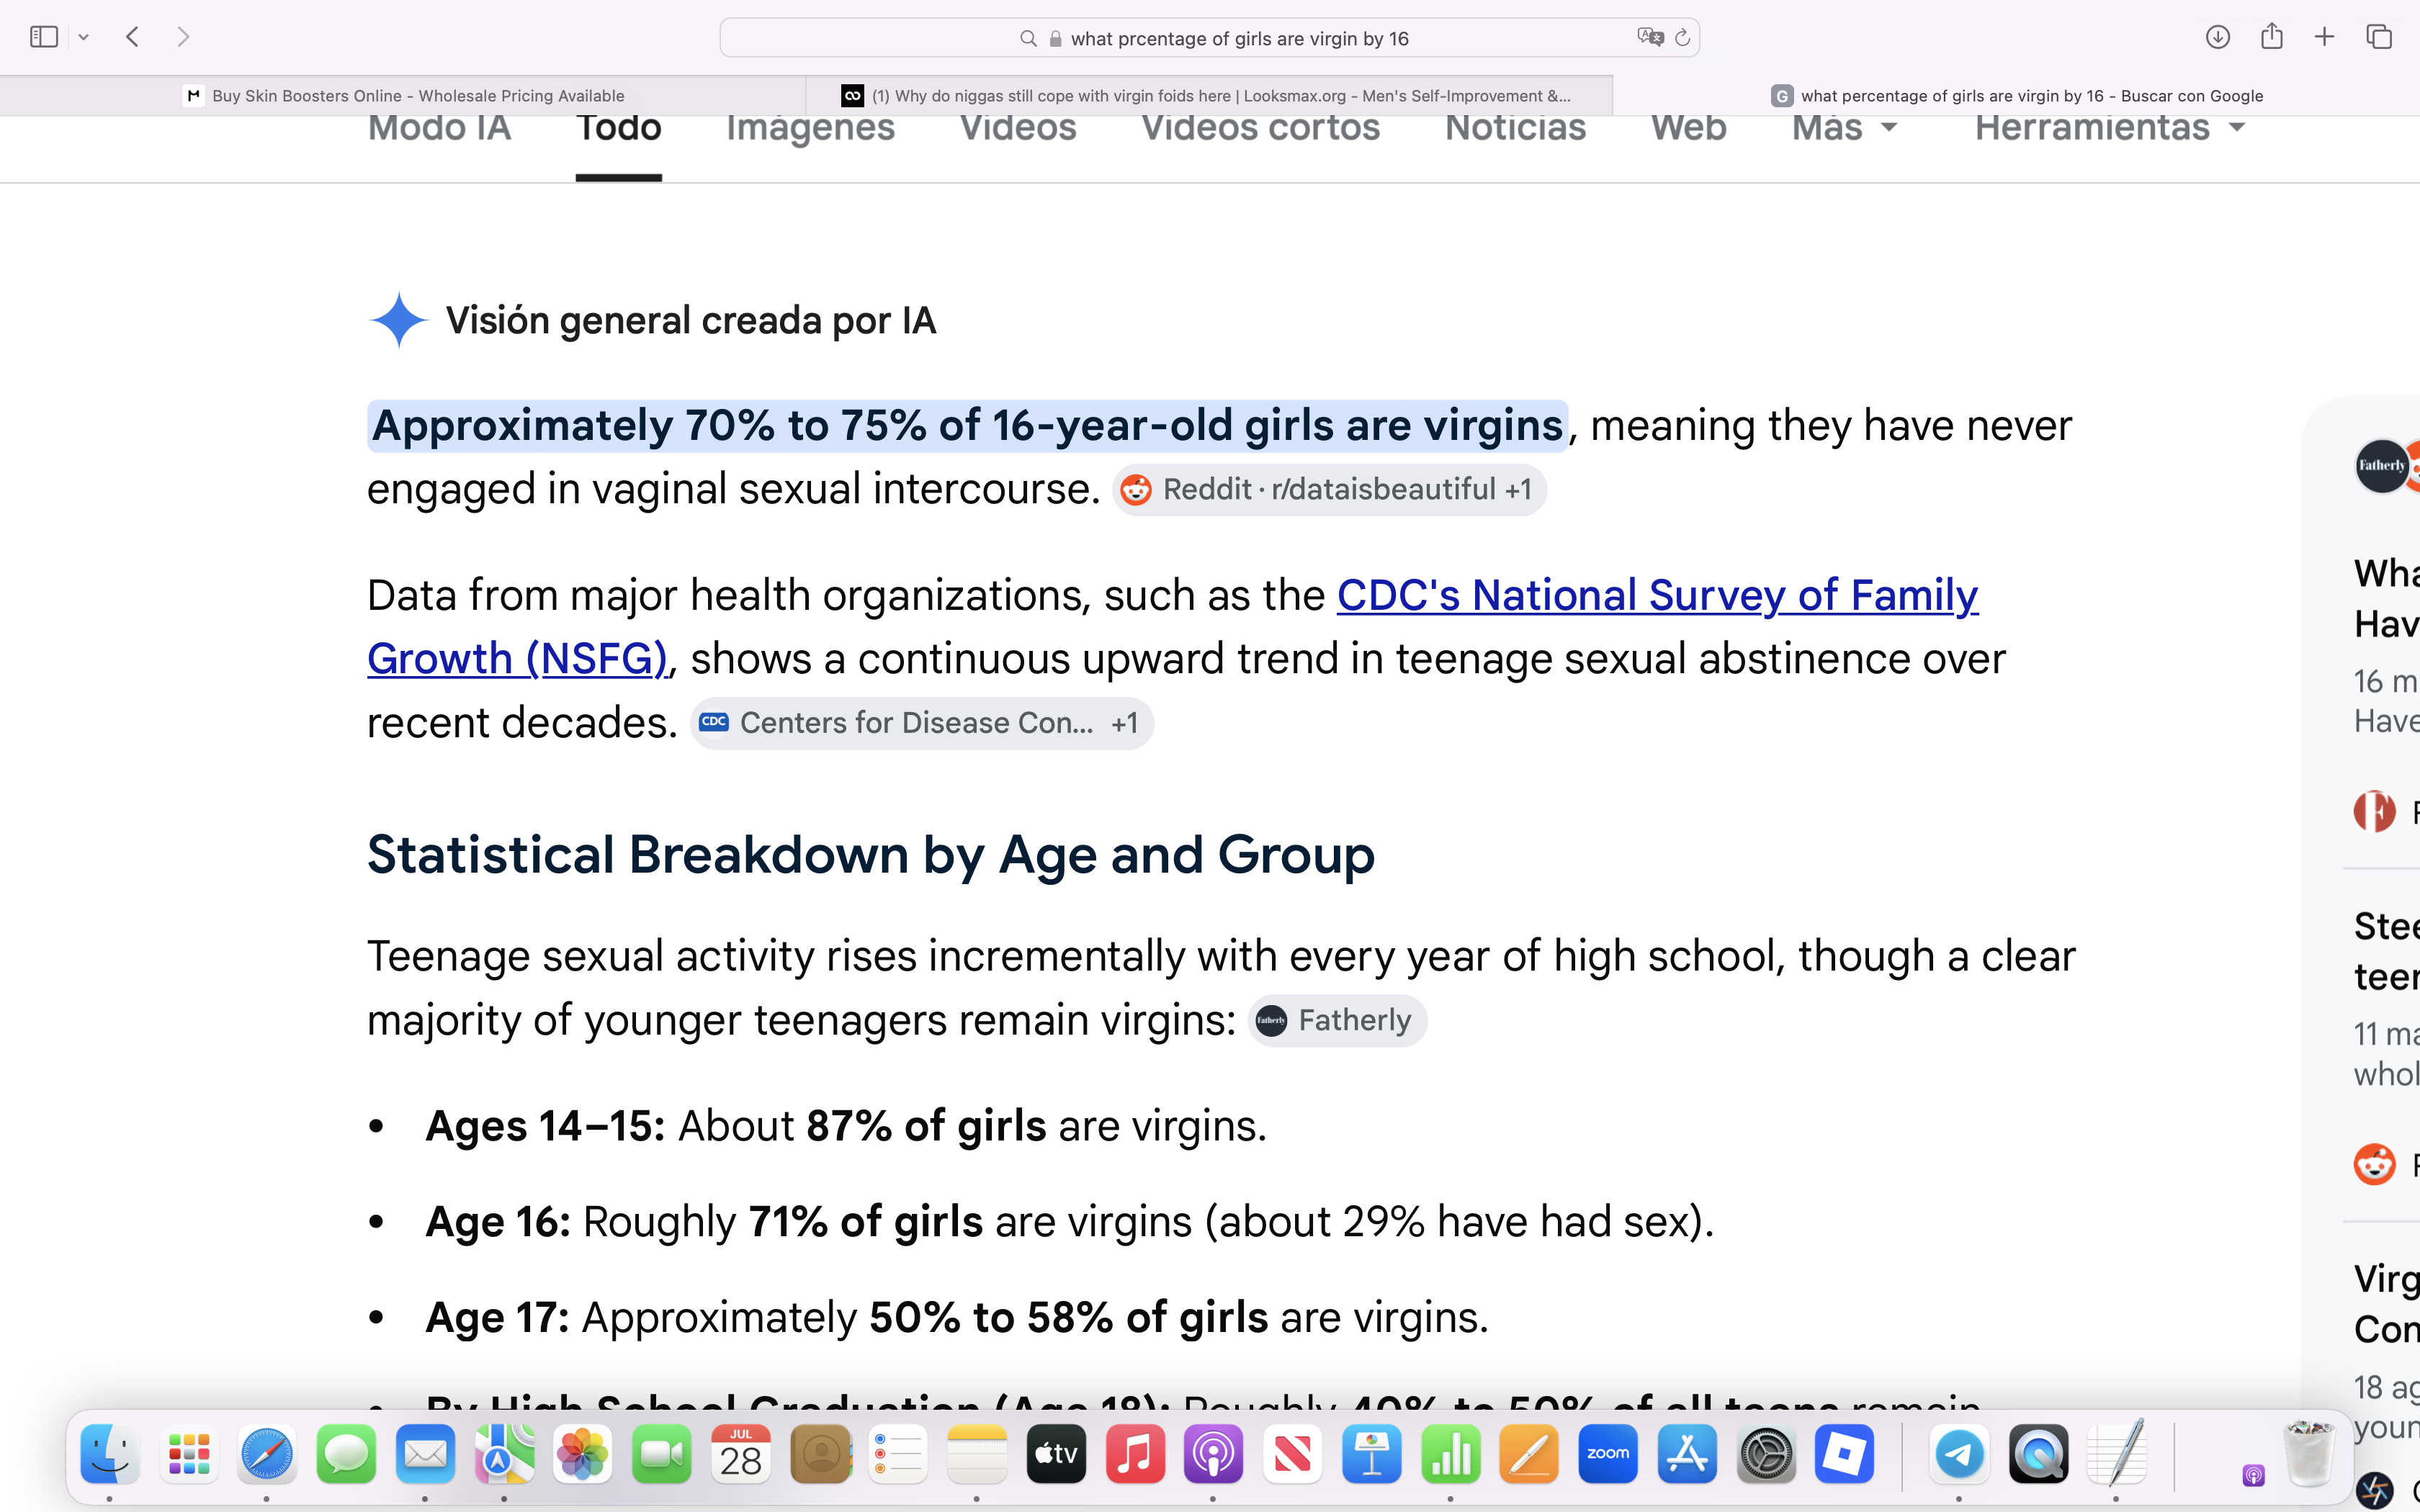The width and height of the screenshot is (2420, 1512).
Task: Open the Downloads icon in toolbar
Action: 2218,37
